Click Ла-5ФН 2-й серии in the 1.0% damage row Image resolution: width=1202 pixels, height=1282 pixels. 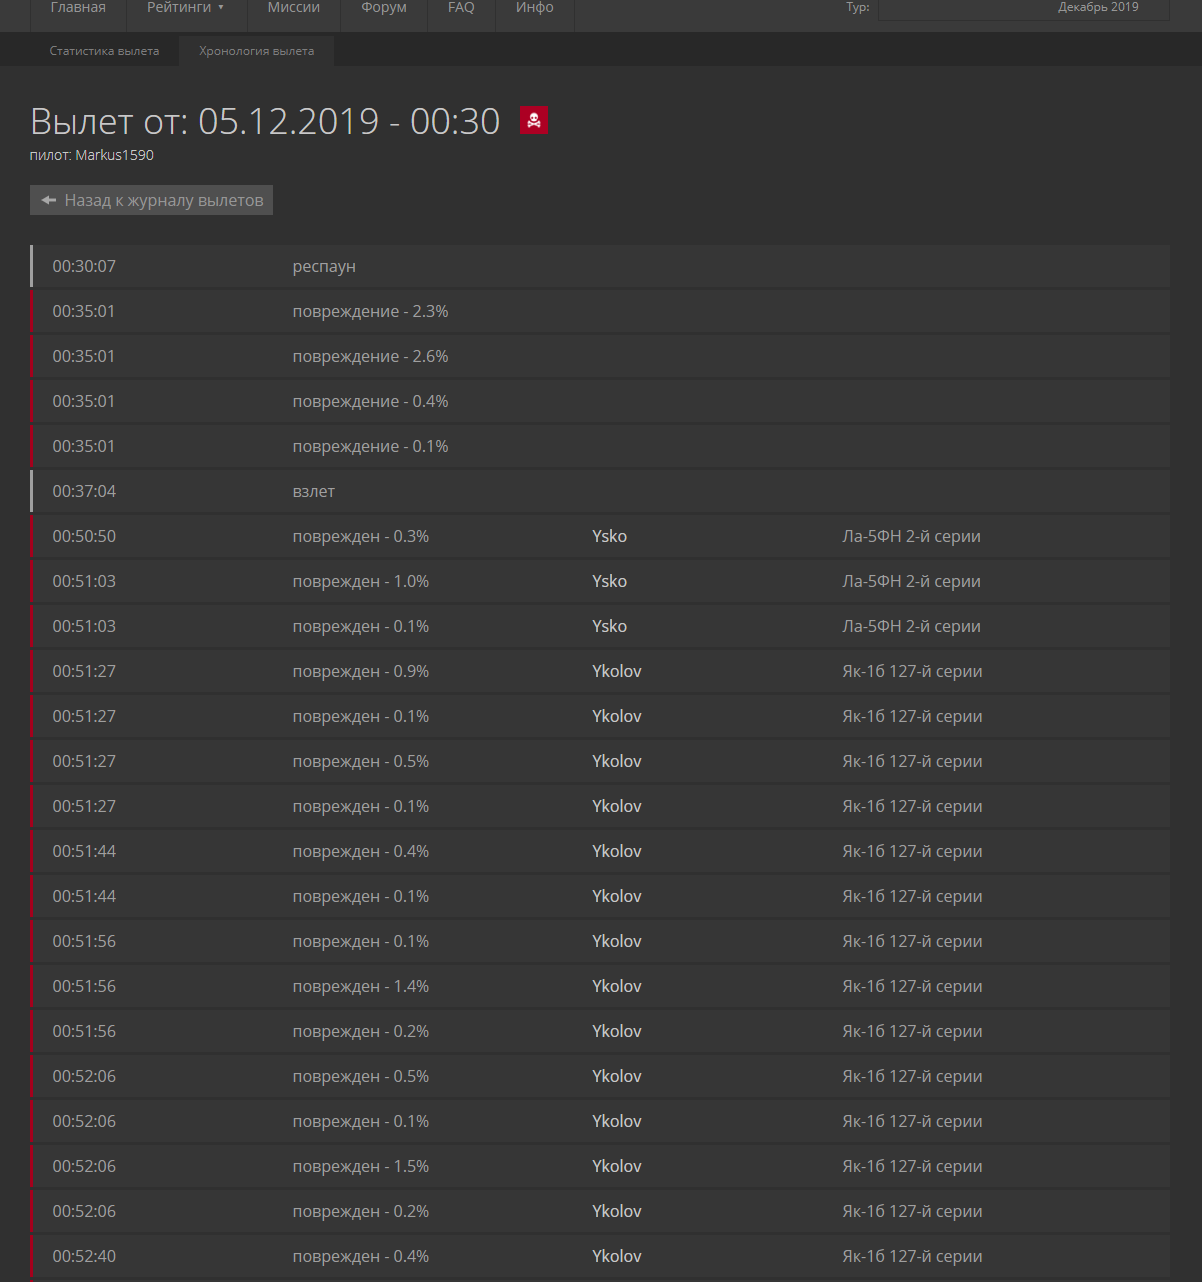pos(911,581)
